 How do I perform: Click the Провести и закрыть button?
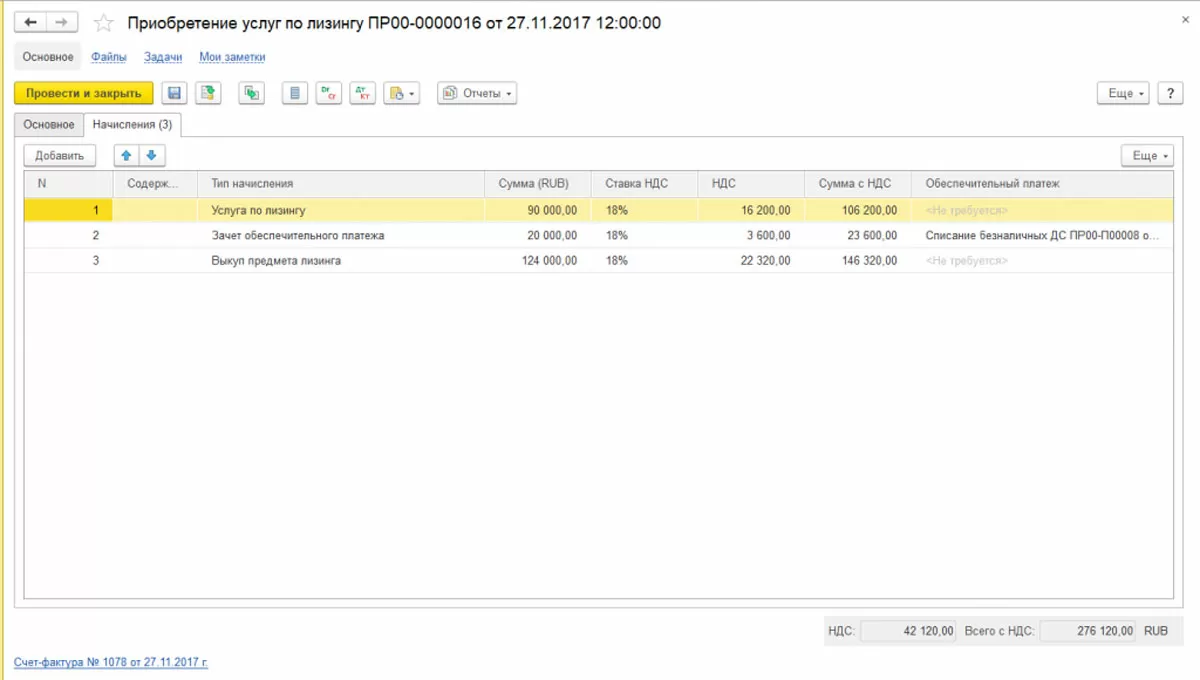click(84, 93)
